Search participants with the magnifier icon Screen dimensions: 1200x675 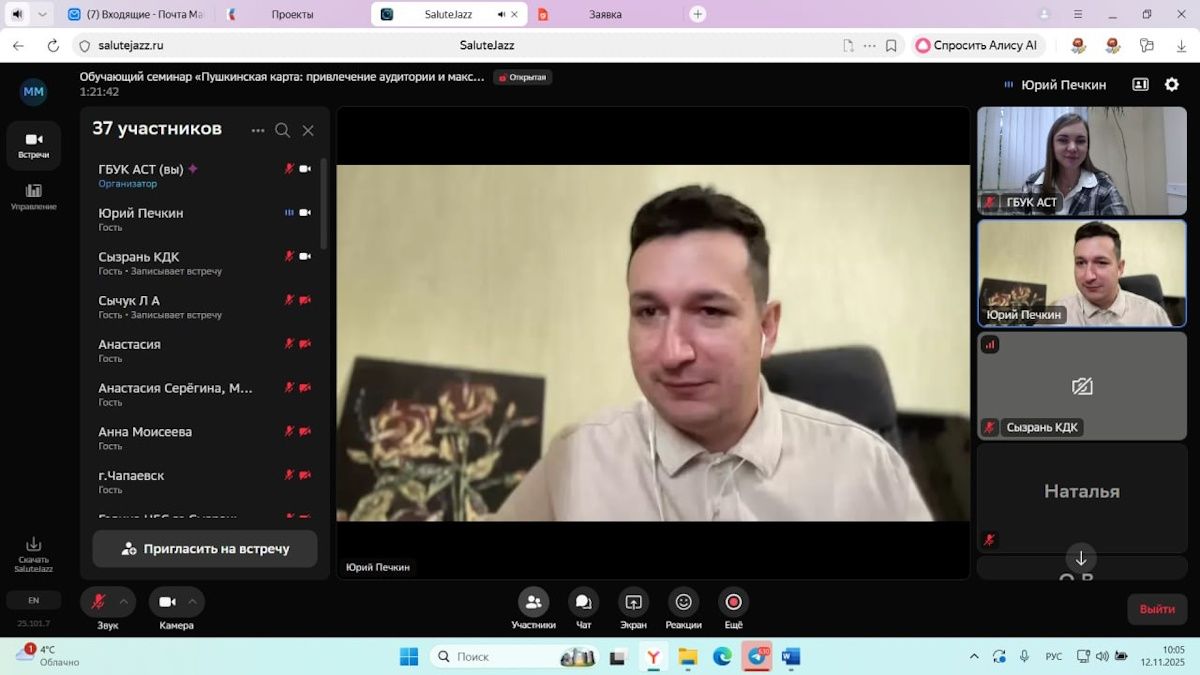(282, 130)
